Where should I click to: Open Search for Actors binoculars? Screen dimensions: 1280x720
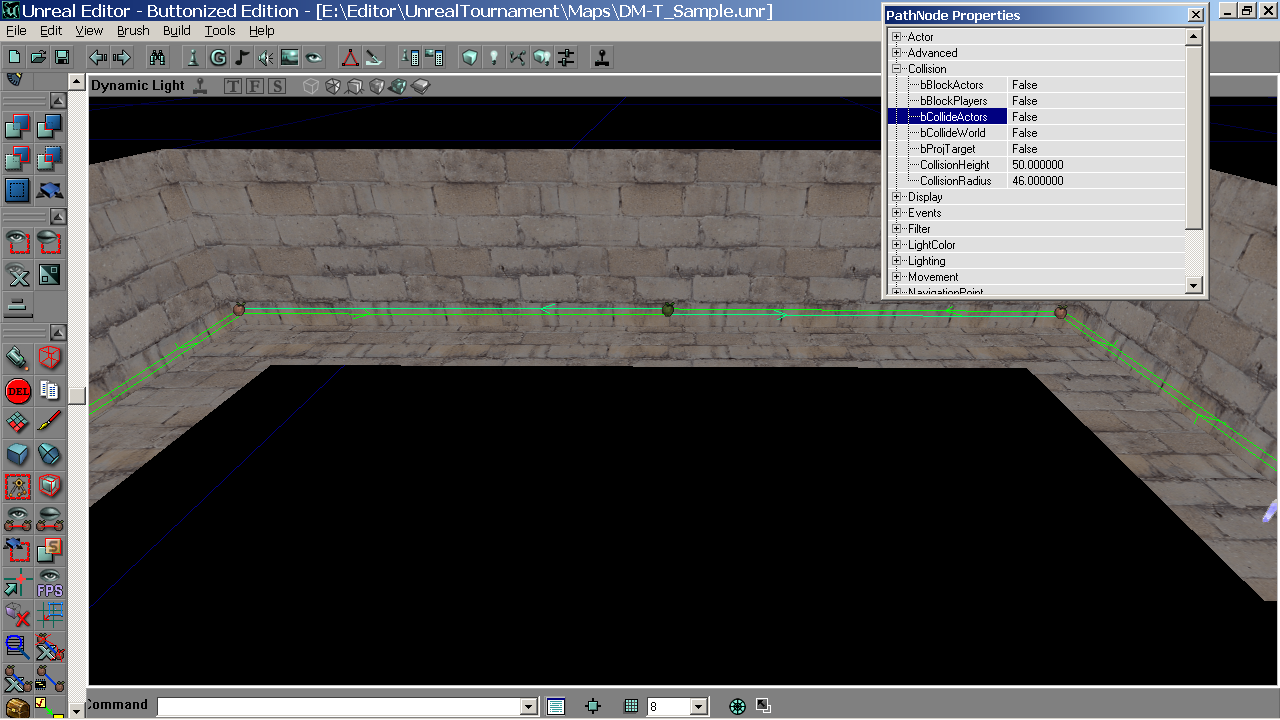click(x=158, y=57)
